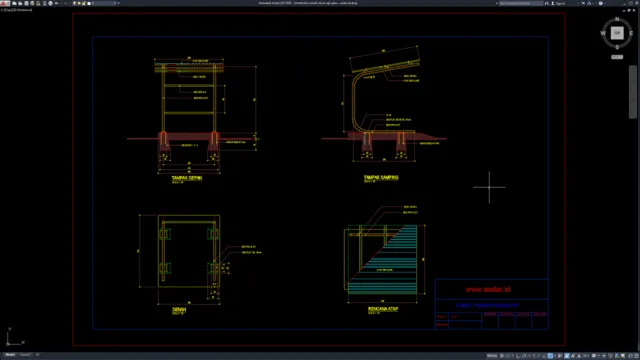Open the AutoCAD application menu logo

point(5,3)
